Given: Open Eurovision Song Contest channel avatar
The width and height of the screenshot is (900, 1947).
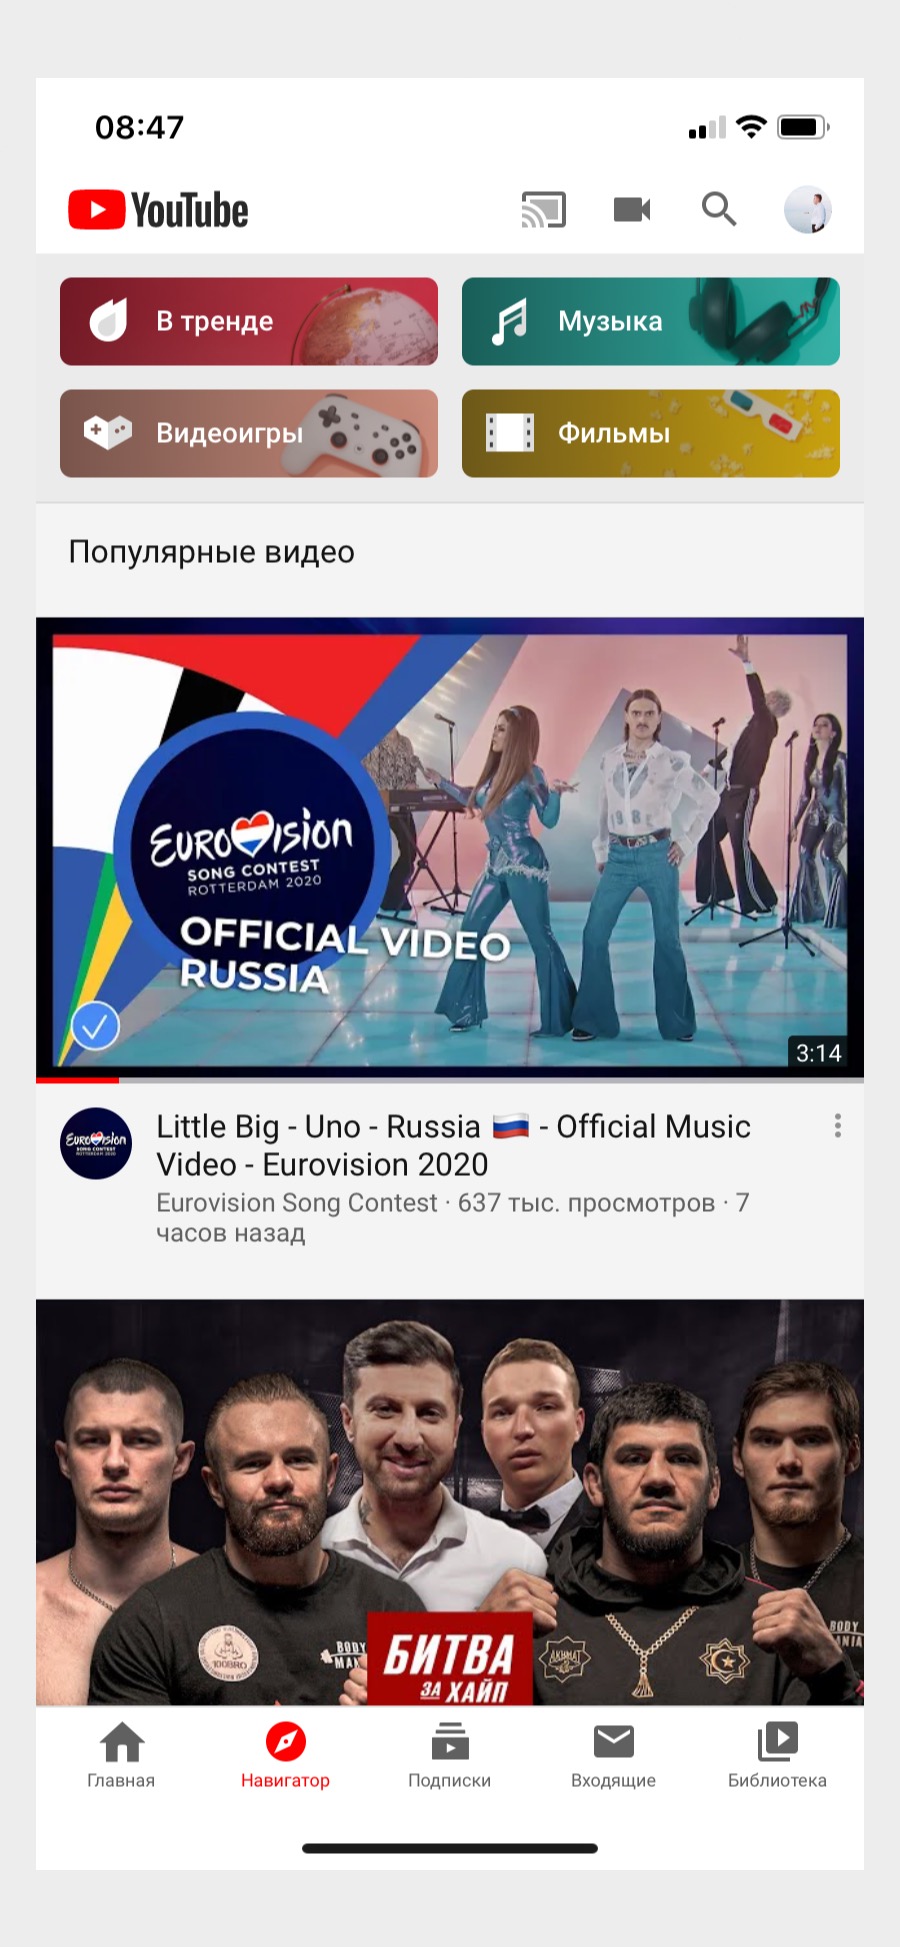Looking at the screenshot, I should (x=96, y=1143).
